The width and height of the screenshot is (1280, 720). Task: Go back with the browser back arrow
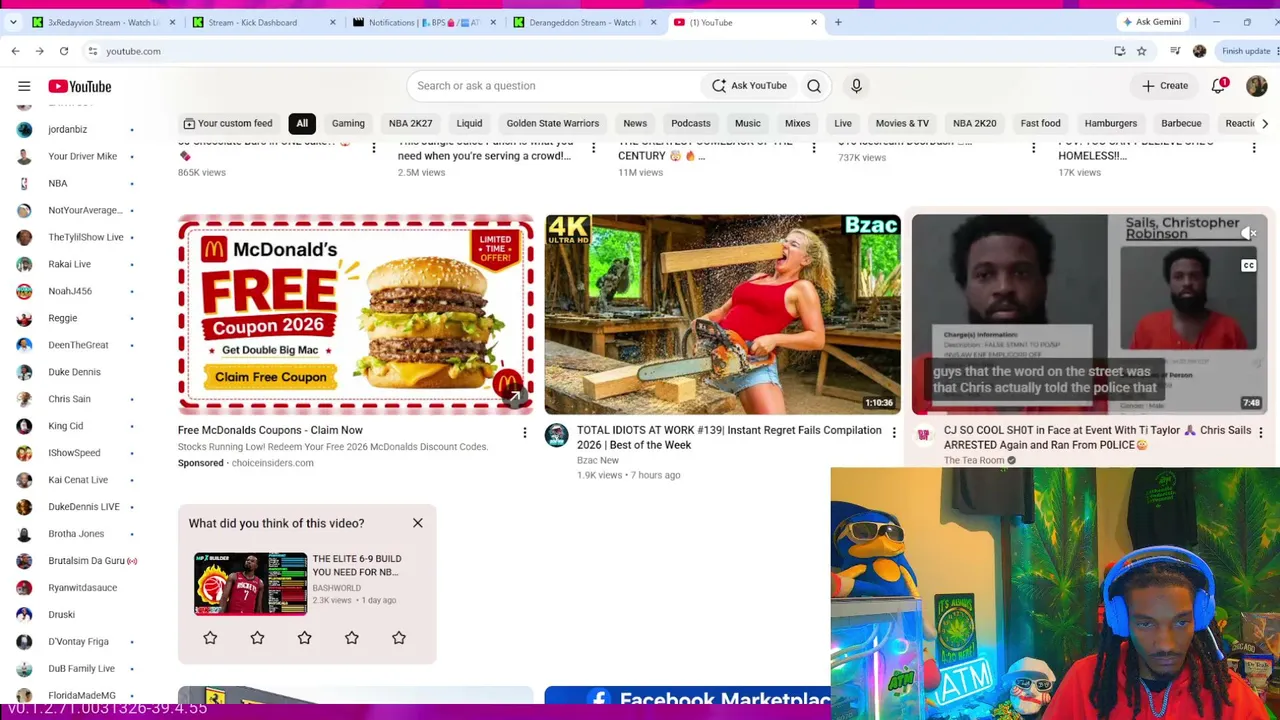click(x=15, y=51)
